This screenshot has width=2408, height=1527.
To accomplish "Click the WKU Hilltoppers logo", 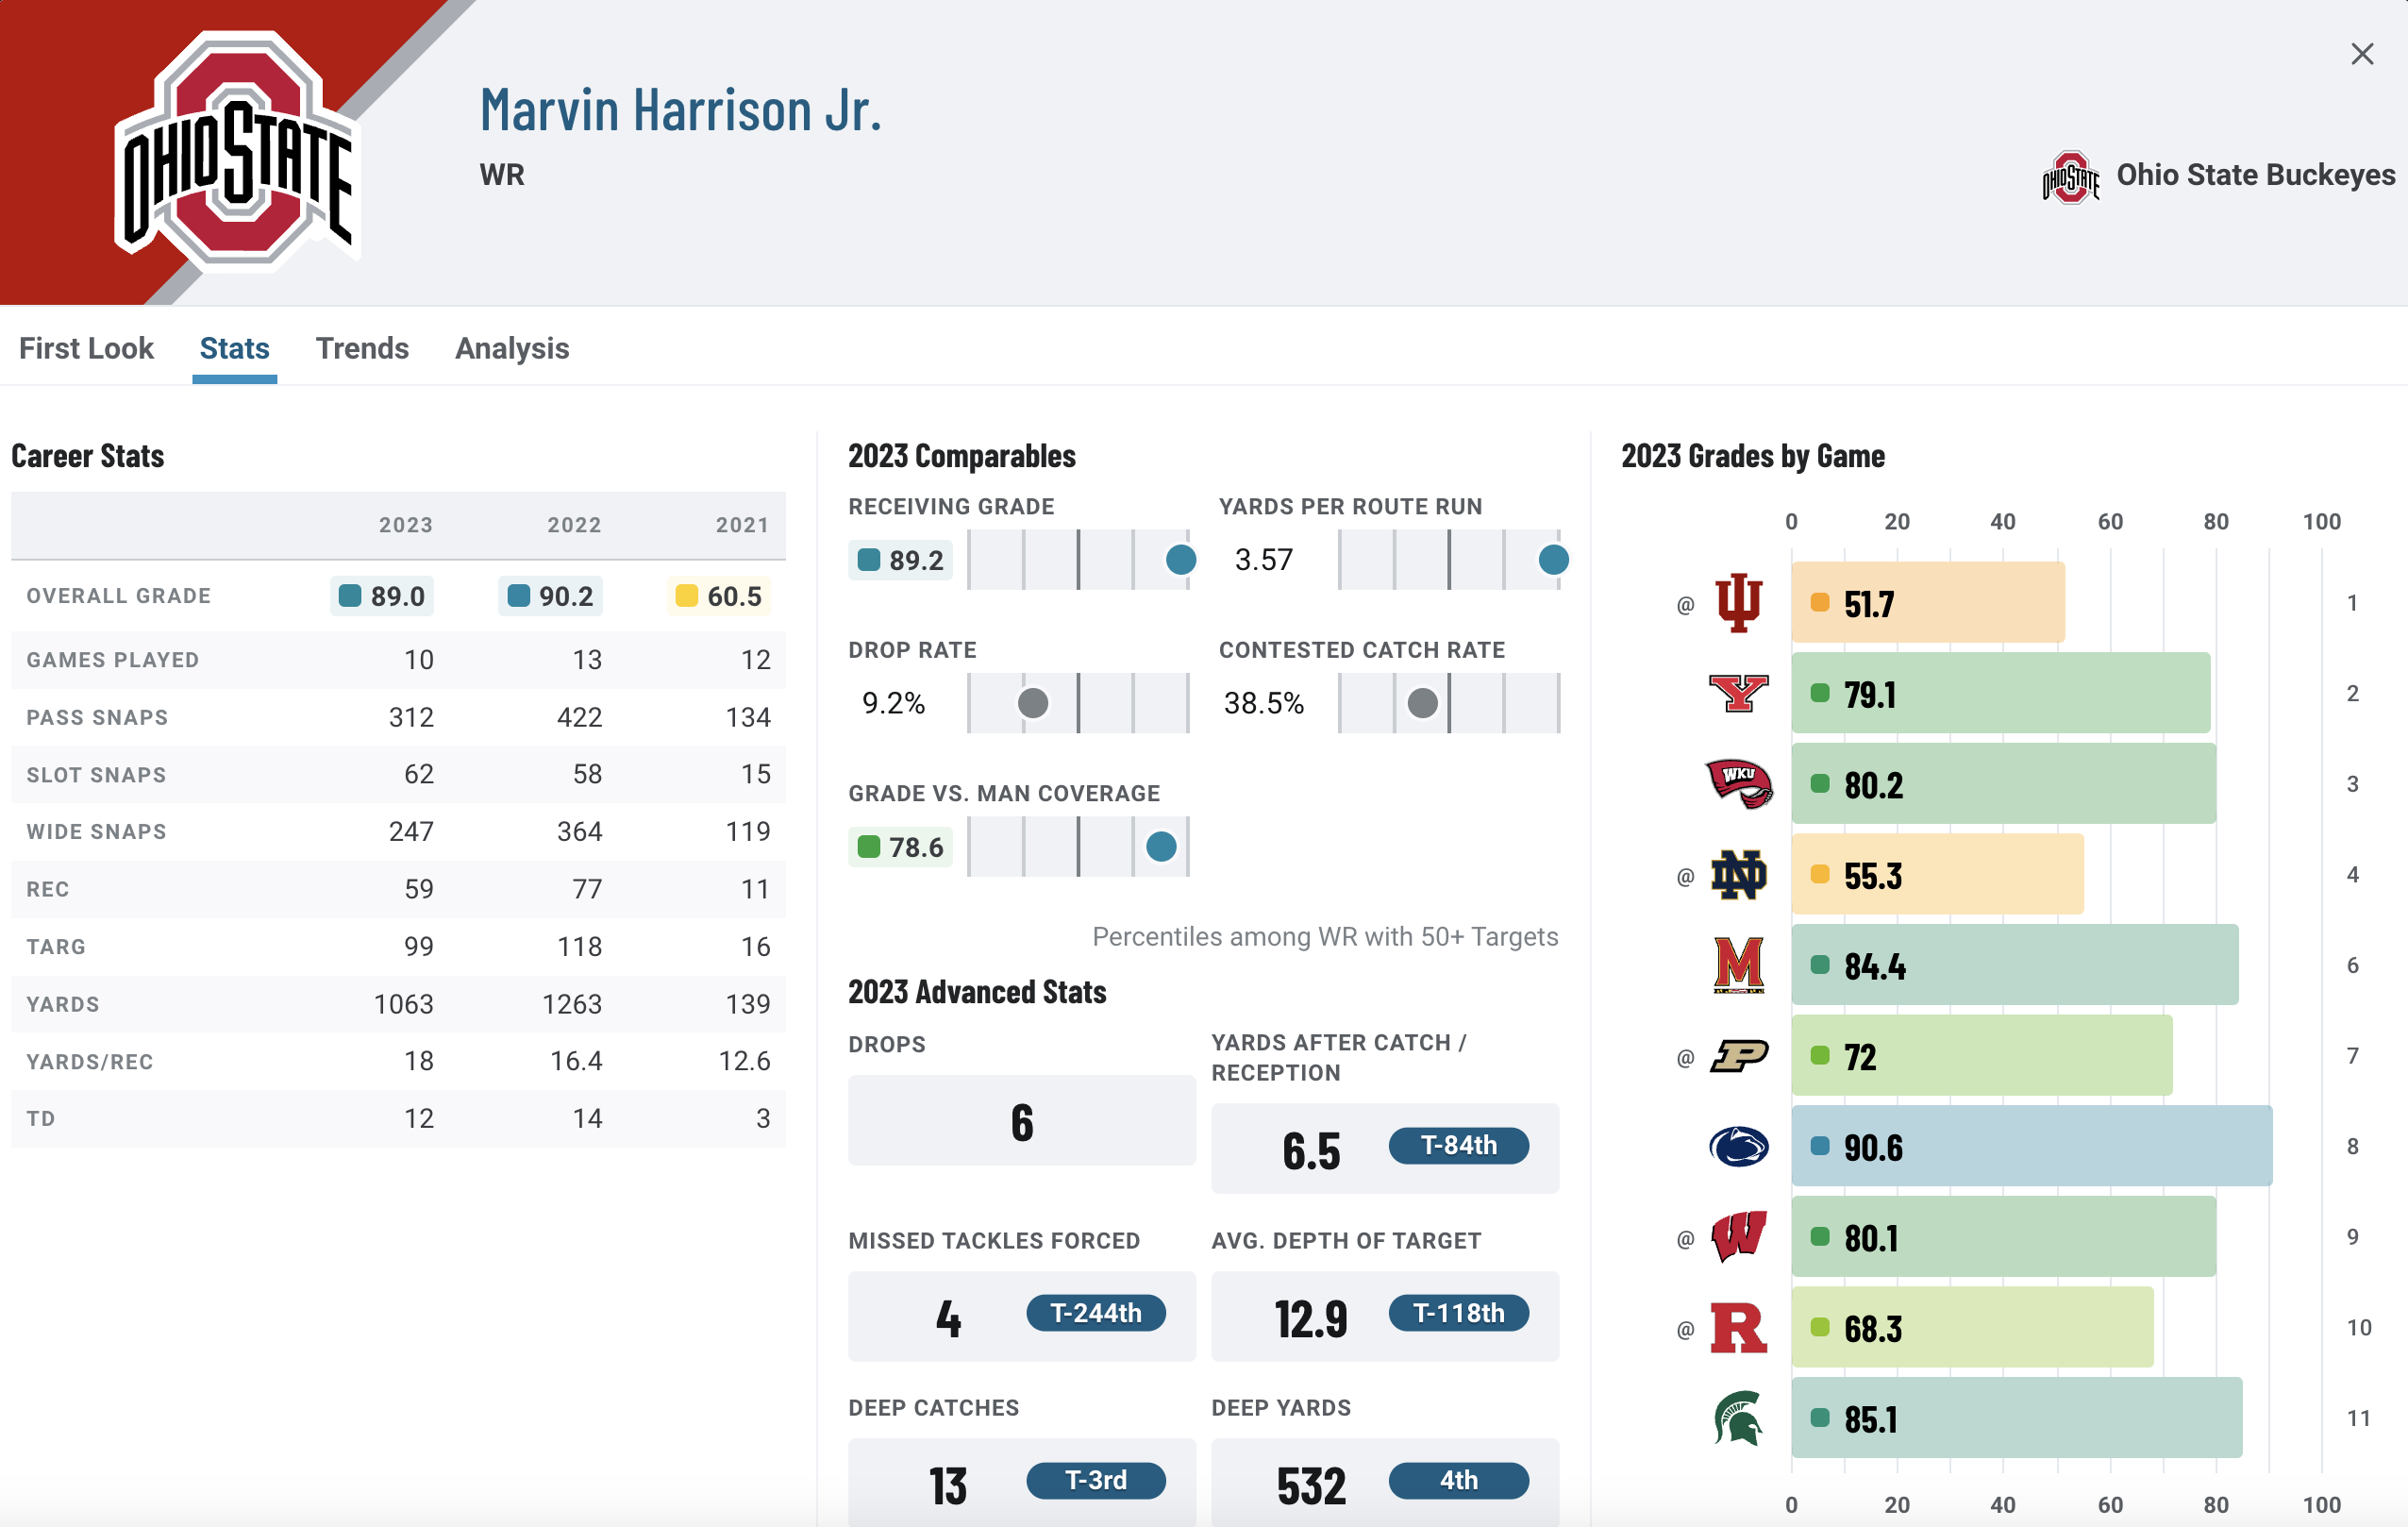I will pyautogui.click(x=1738, y=784).
